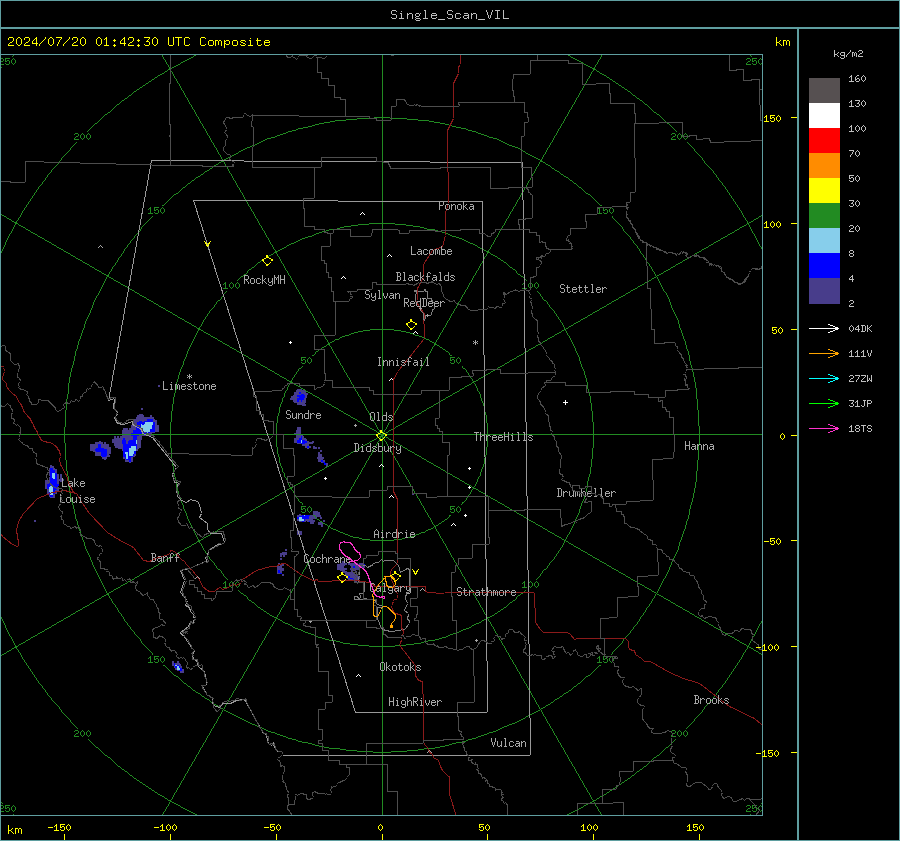Viewport: 900px width, 841px height.
Task: Click the magenta 18TS track arrow in legend
Action: (x=824, y=428)
